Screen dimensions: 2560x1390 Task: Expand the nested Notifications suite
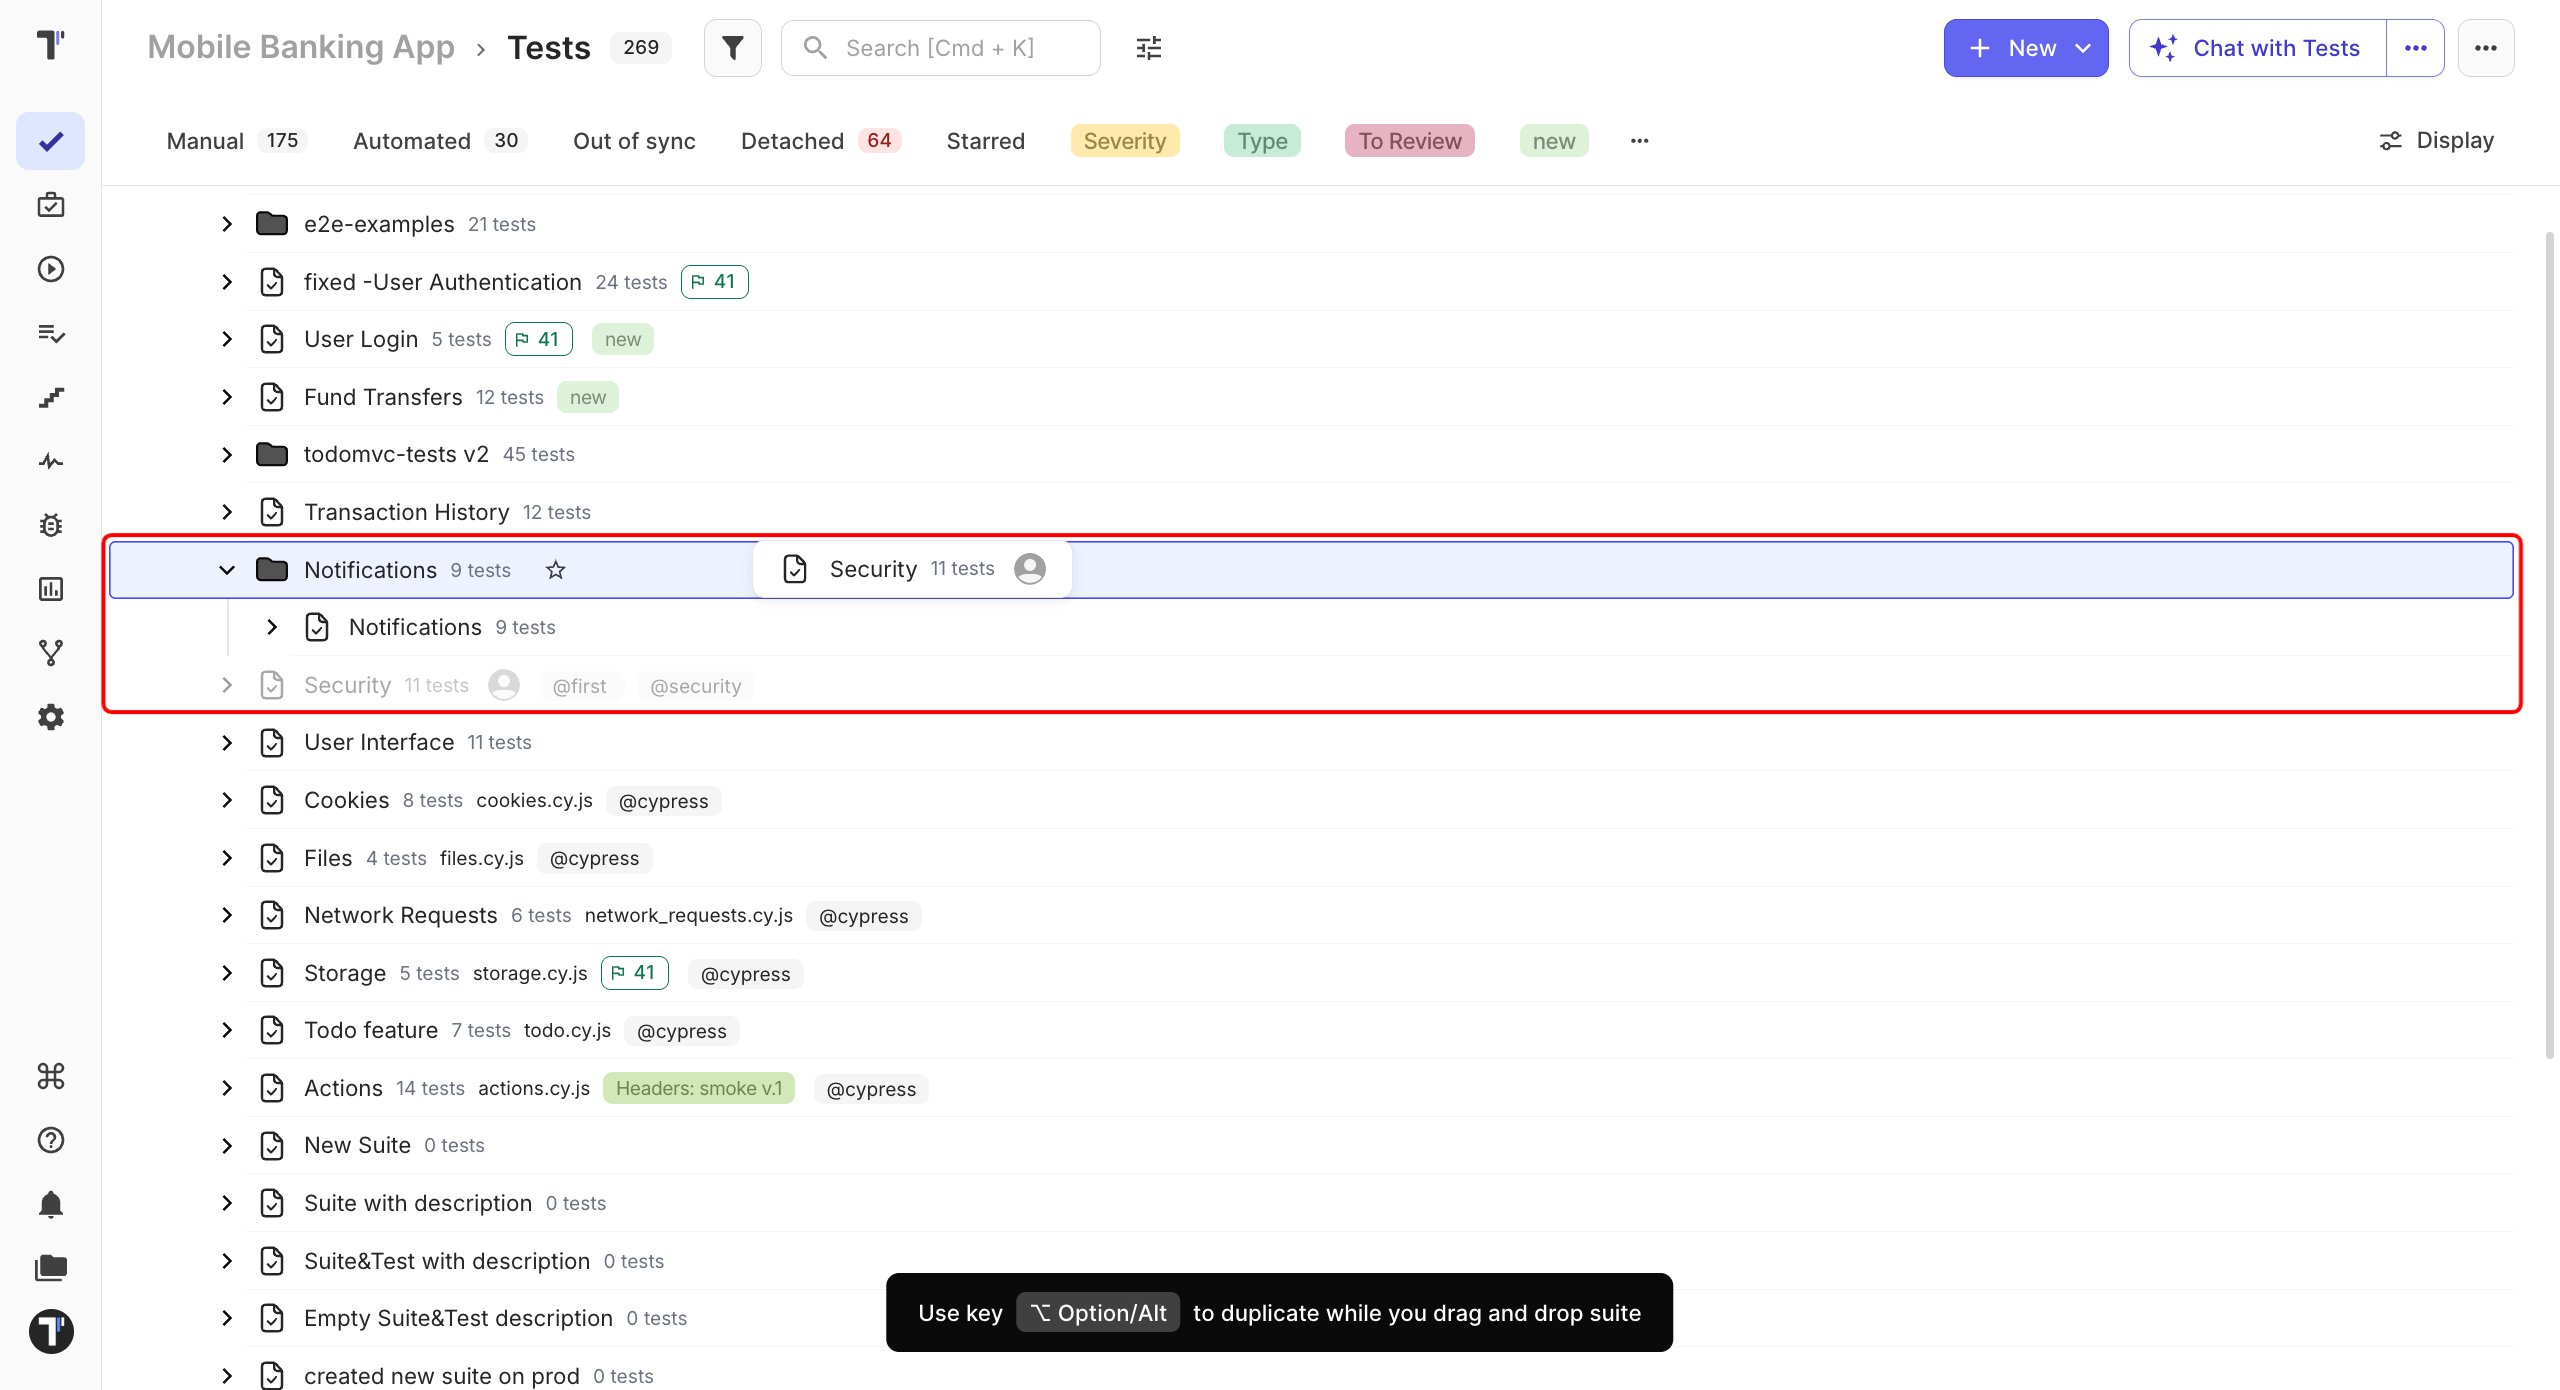click(272, 627)
